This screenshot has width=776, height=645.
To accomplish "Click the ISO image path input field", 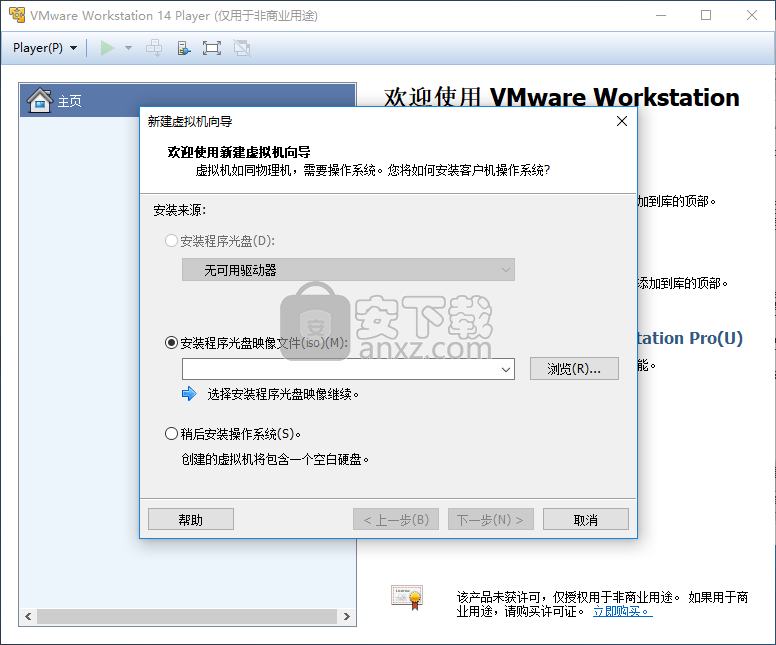I will 340,369.
